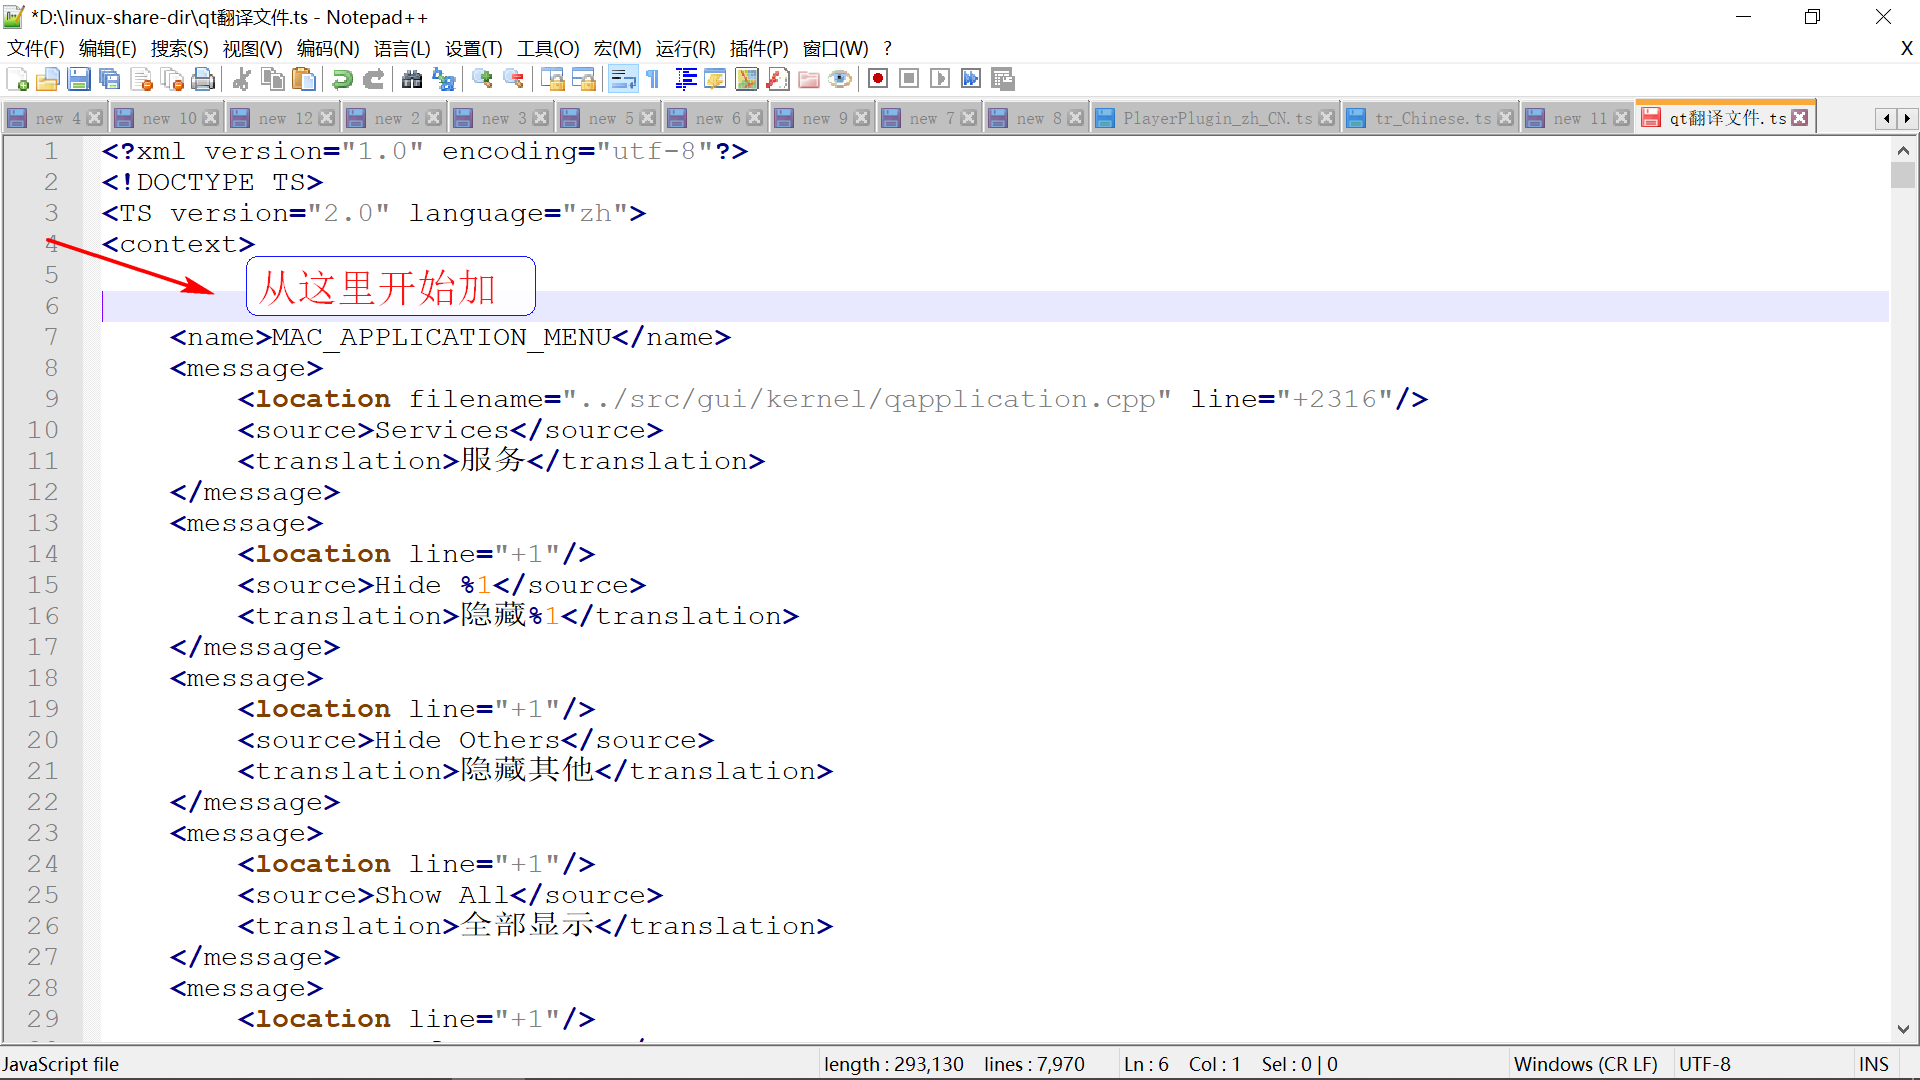Image resolution: width=1920 pixels, height=1080 pixels.
Task: Click the Undo arrow icon
Action: pos(342,79)
